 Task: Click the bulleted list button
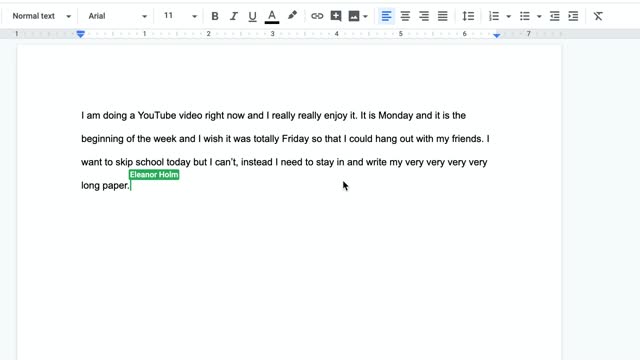coord(524,16)
